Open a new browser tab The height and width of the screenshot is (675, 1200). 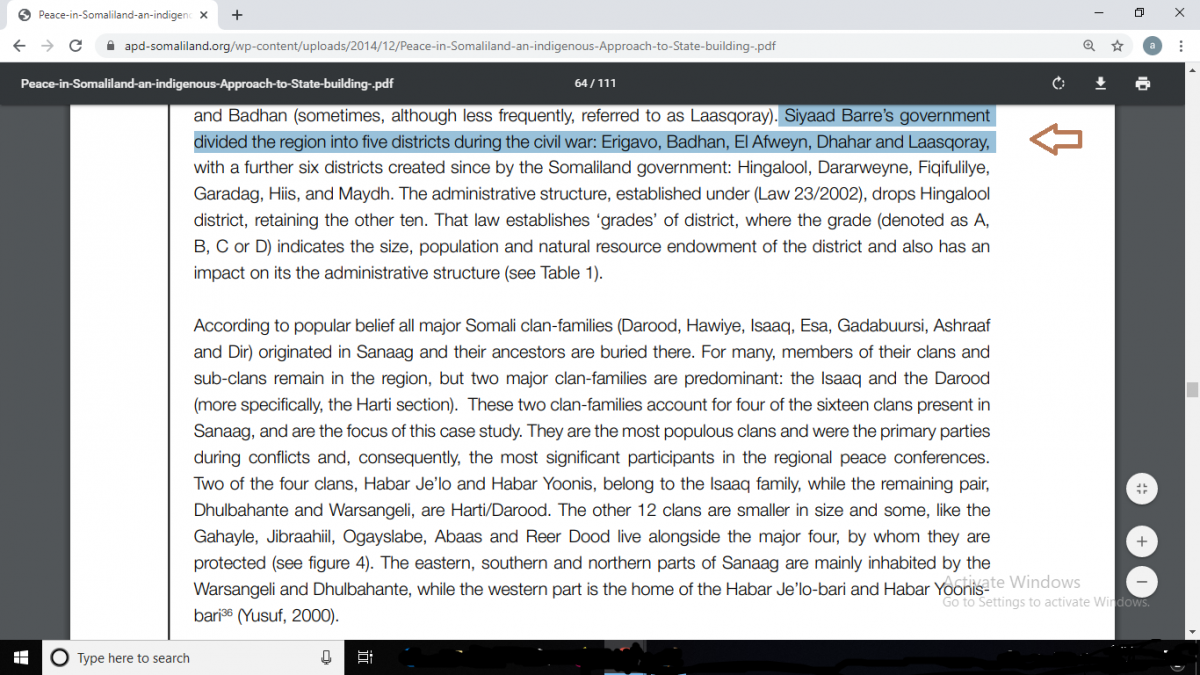(x=237, y=15)
